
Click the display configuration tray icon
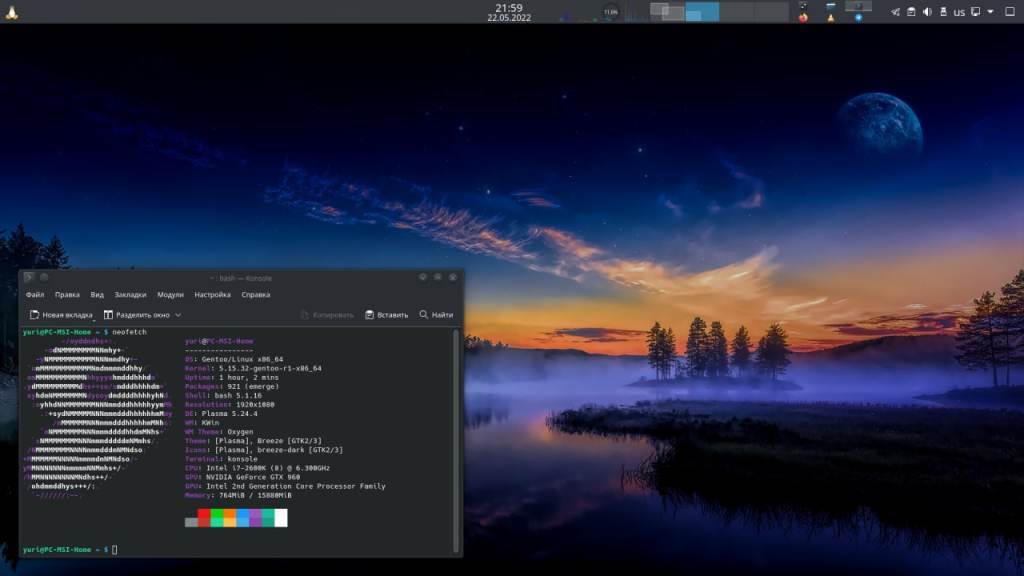(x=975, y=12)
